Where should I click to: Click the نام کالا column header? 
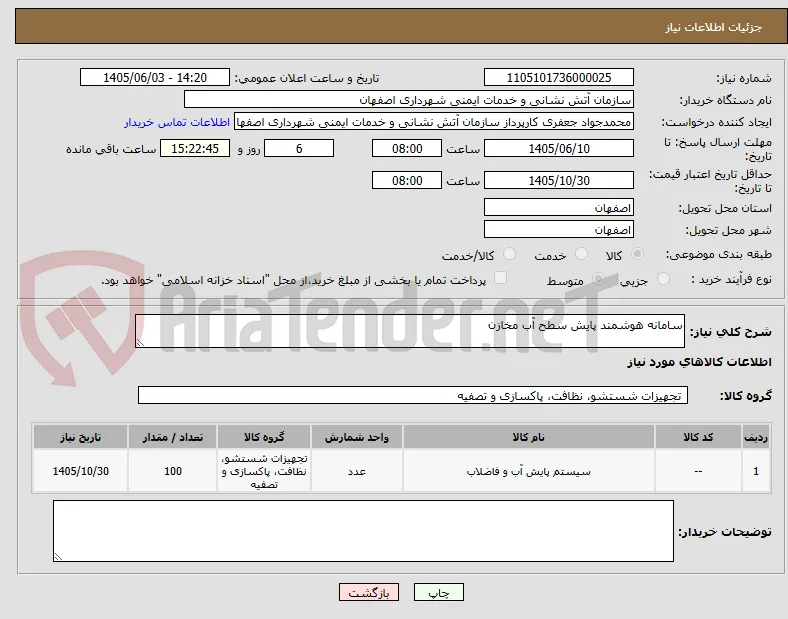(529, 437)
